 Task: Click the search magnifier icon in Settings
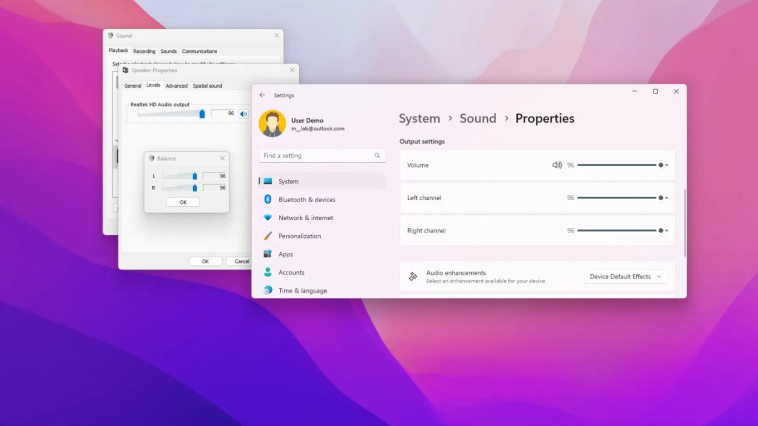377,156
